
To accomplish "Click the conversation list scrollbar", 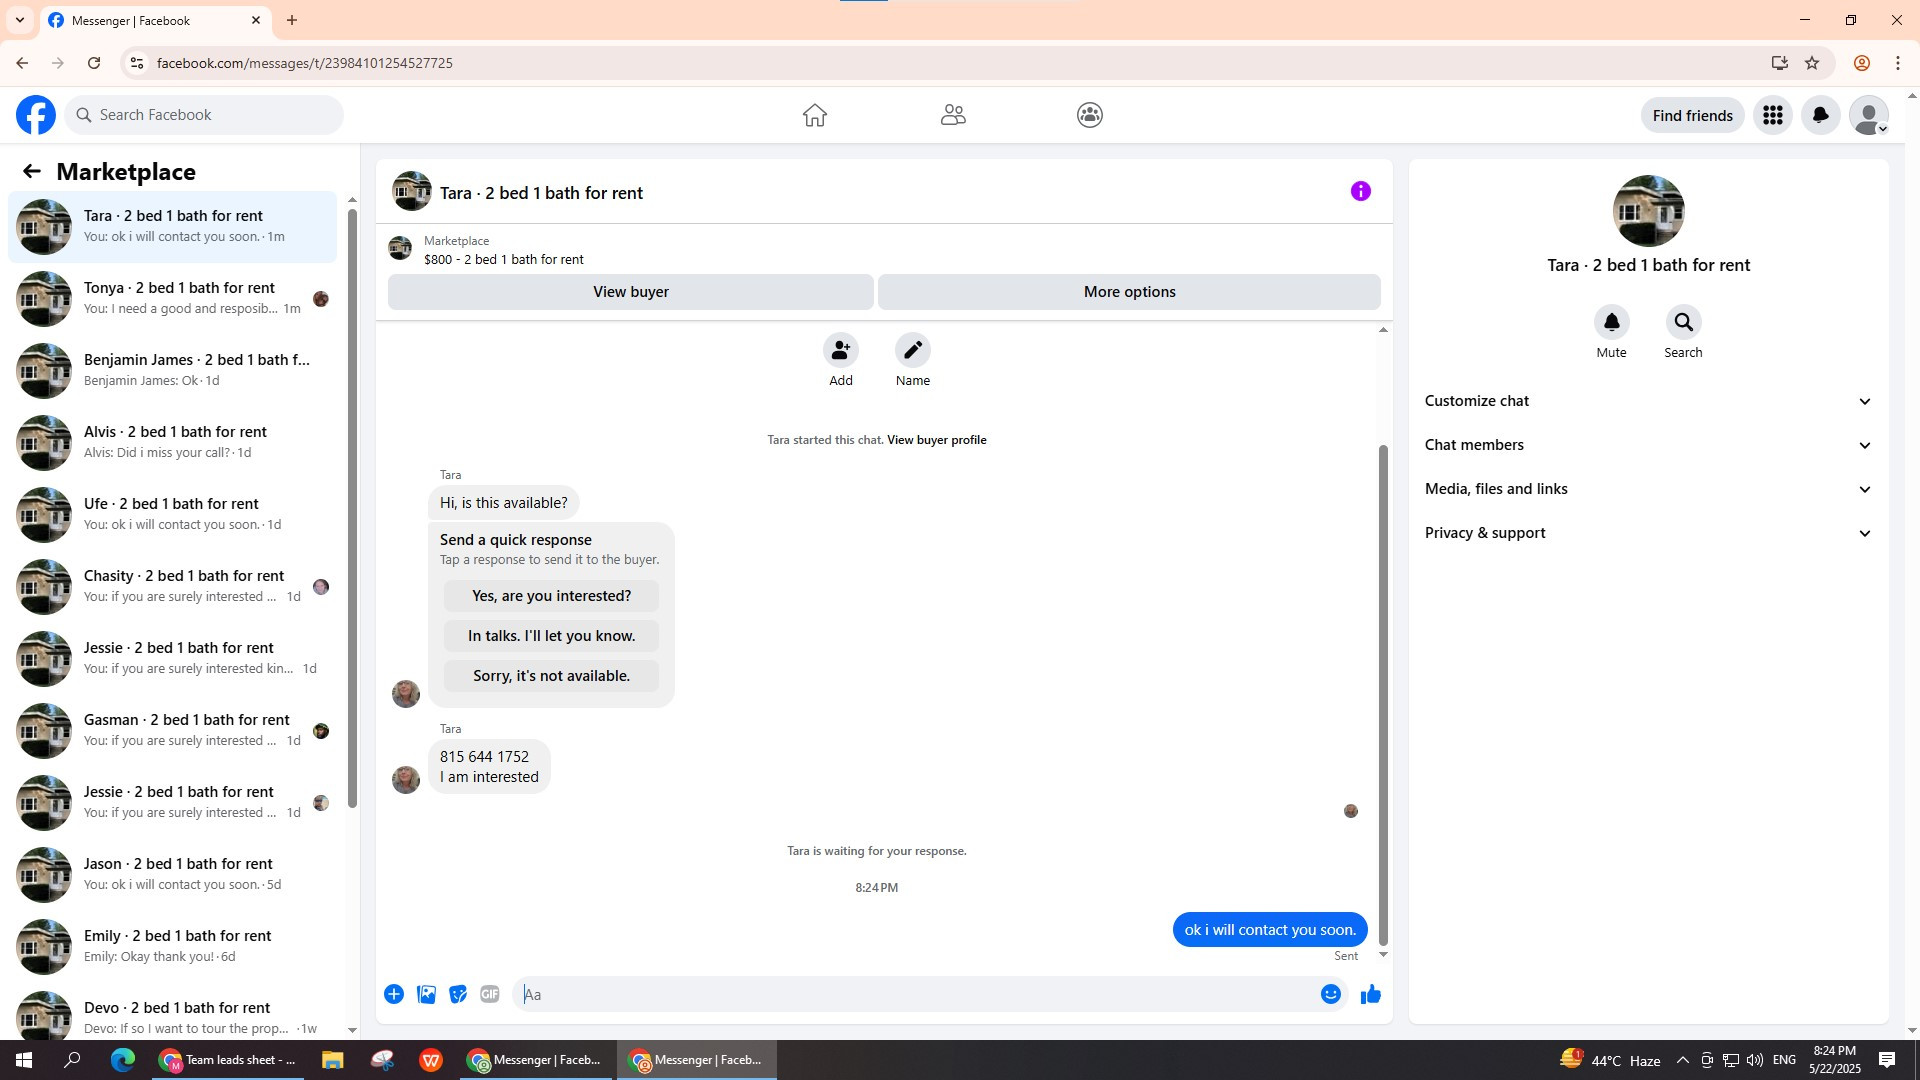I will point(352,508).
